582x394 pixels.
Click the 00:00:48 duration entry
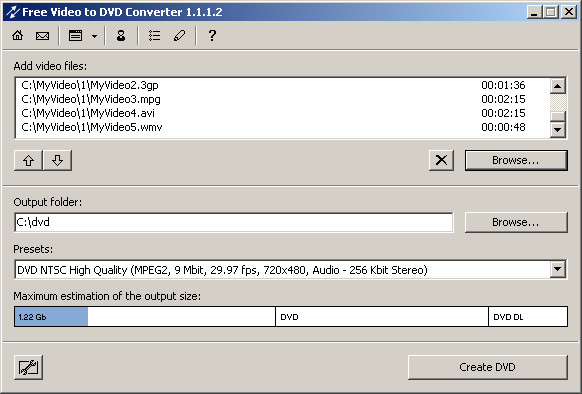tap(503, 127)
